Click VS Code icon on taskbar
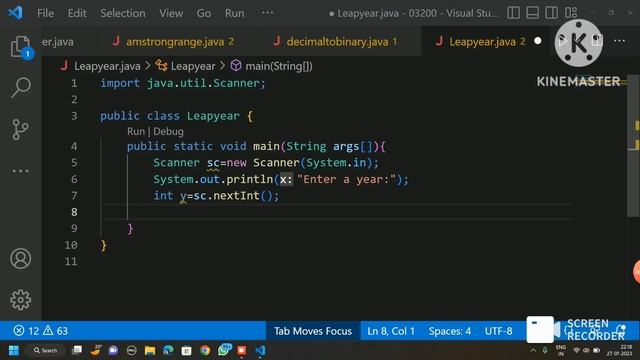The image size is (640, 360). (260, 350)
